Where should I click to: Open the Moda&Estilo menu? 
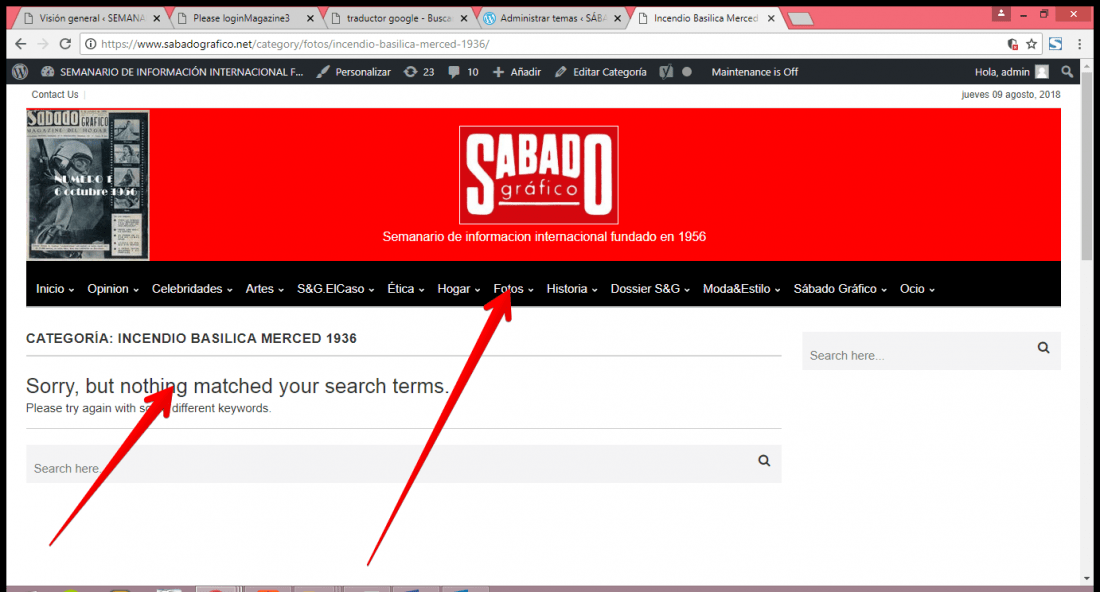[x=742, y=288]
